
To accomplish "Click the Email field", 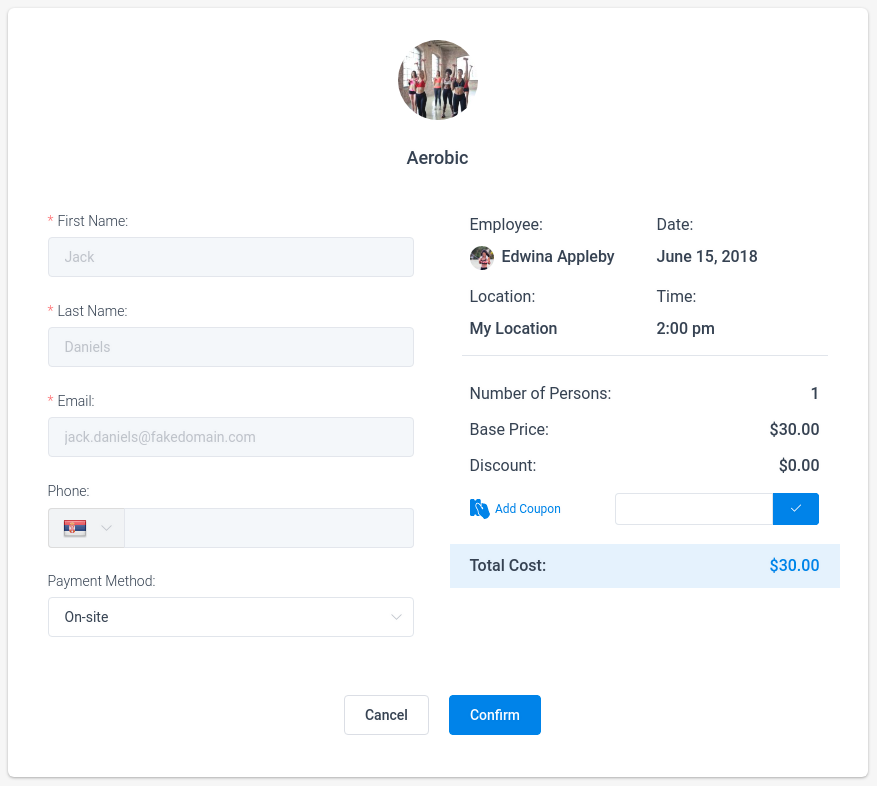I will (x=230, y=437).
